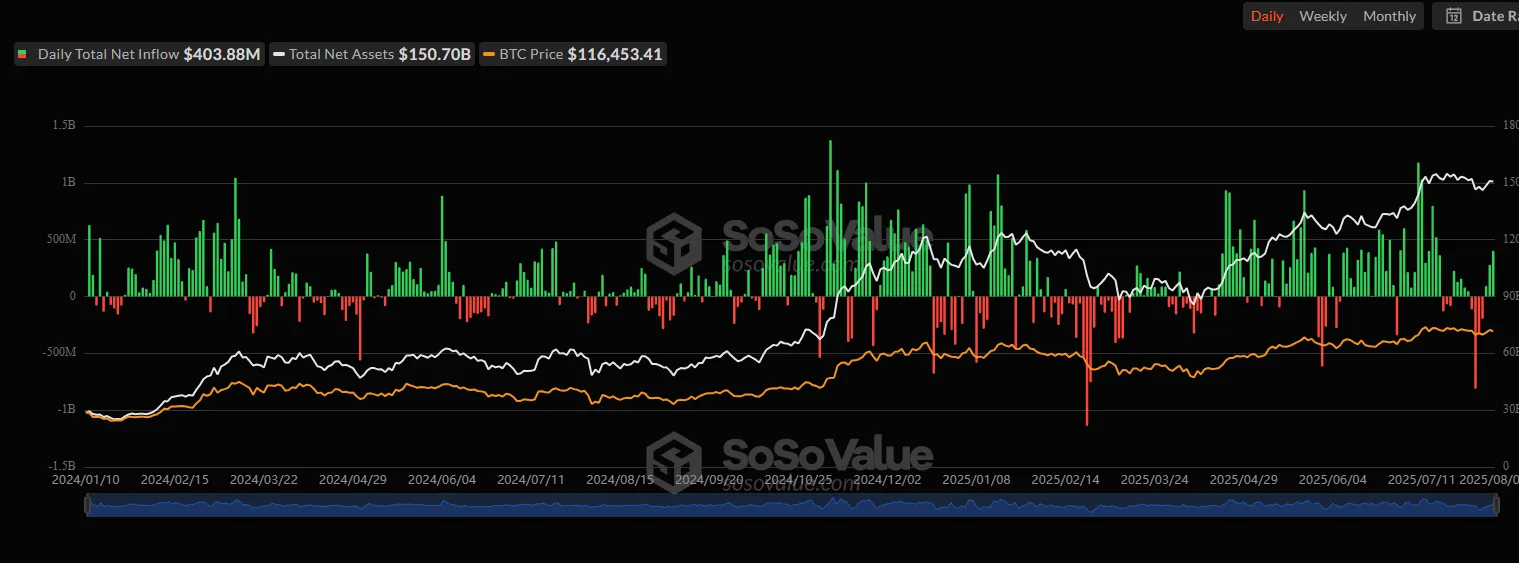Click the 2025/02/14 x-axis date label

pyautogui.click(x=1065, y=479)
